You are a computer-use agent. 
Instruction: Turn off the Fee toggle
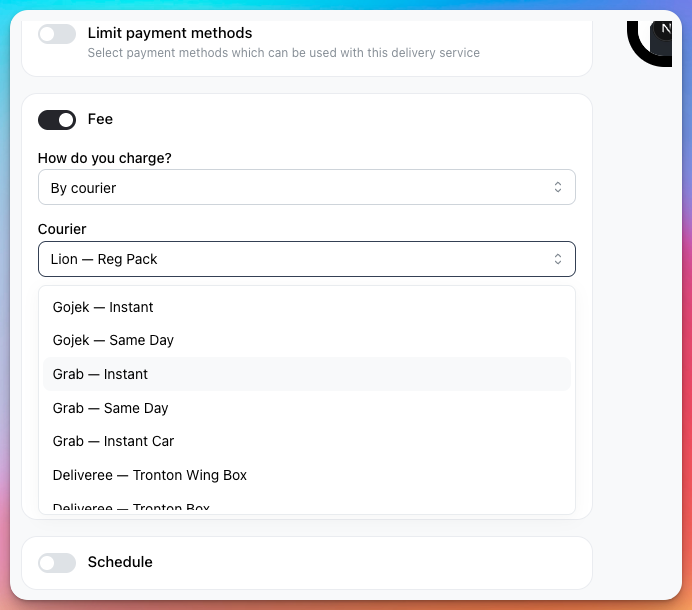pyautogui.click(x=56, y=120)
